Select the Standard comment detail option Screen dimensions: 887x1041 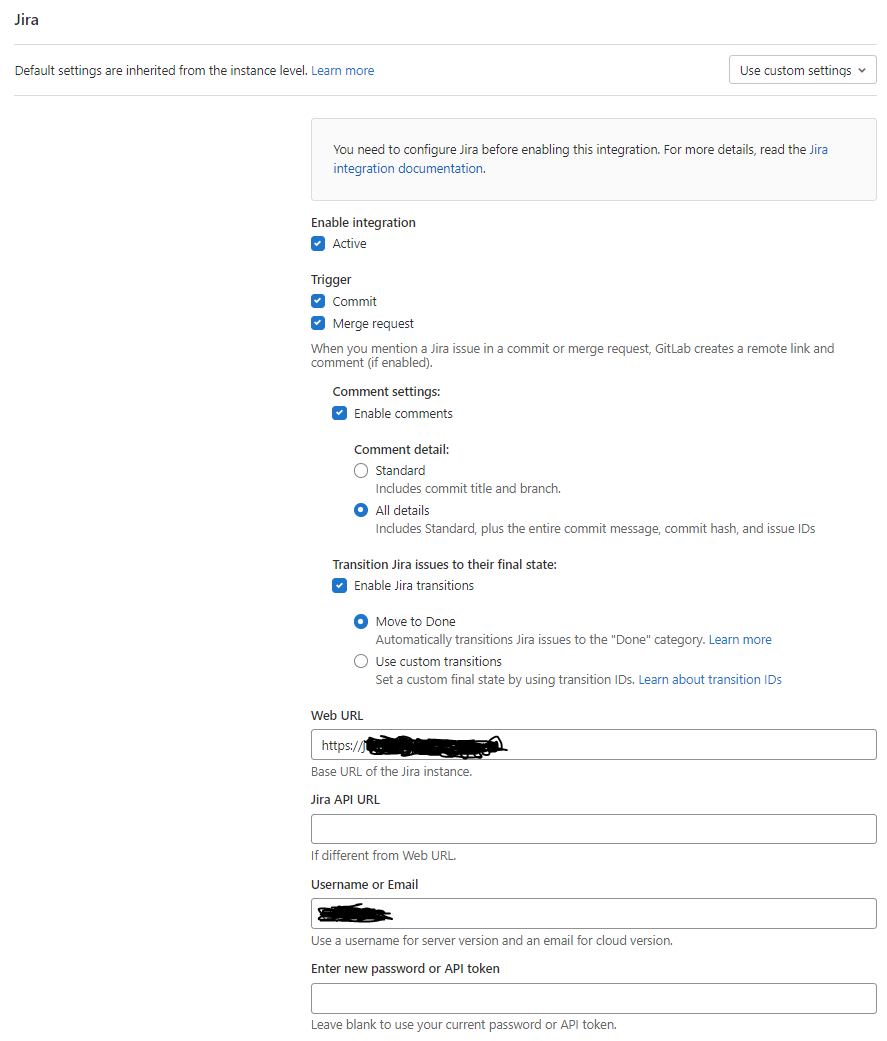[x=361, y=471]
